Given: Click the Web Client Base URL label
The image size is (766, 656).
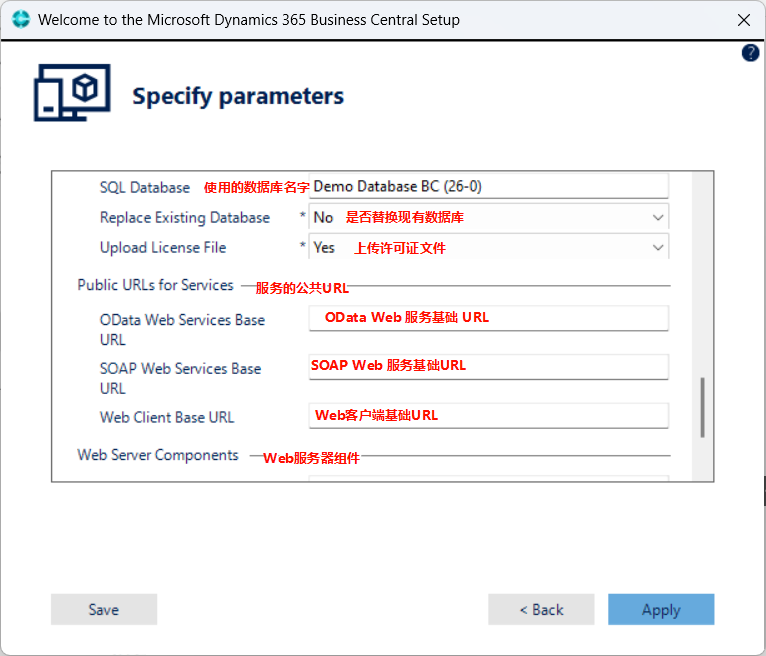Looking at the screenshot, I should coord(167,417).
